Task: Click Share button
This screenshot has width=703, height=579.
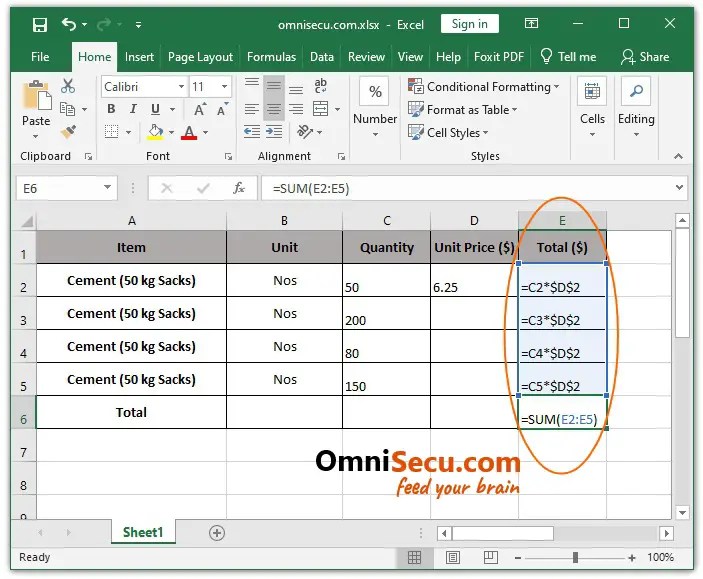Action: pyautogui.click(x=645, y=57)
